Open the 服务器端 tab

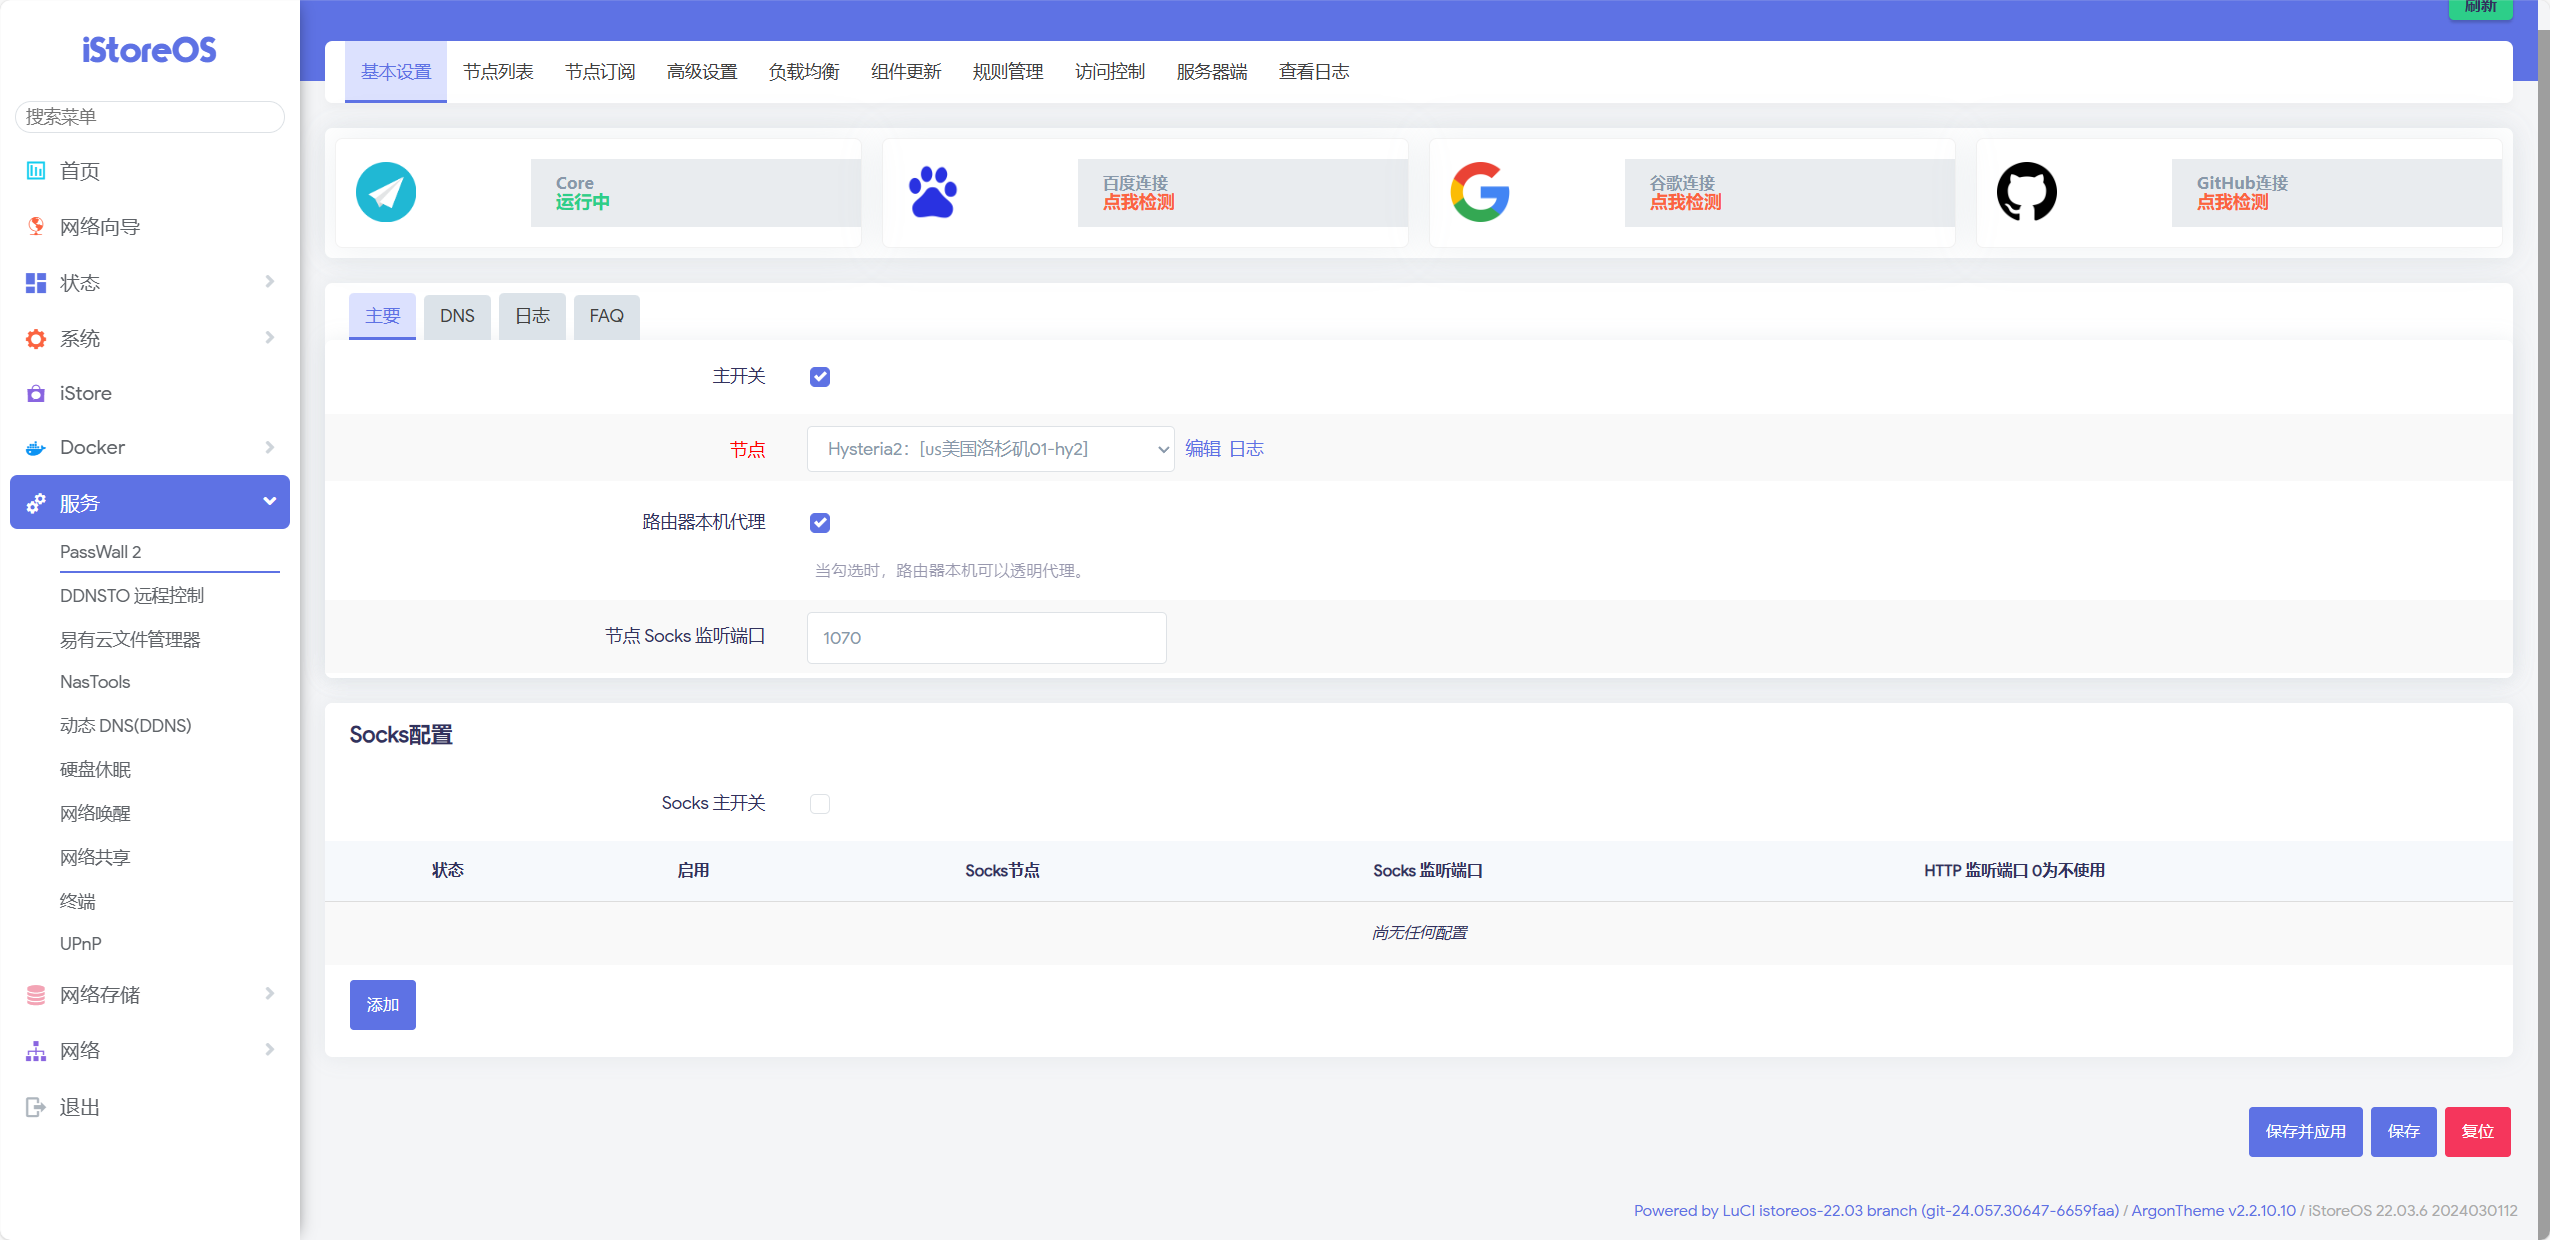[x=1212, y=72]
